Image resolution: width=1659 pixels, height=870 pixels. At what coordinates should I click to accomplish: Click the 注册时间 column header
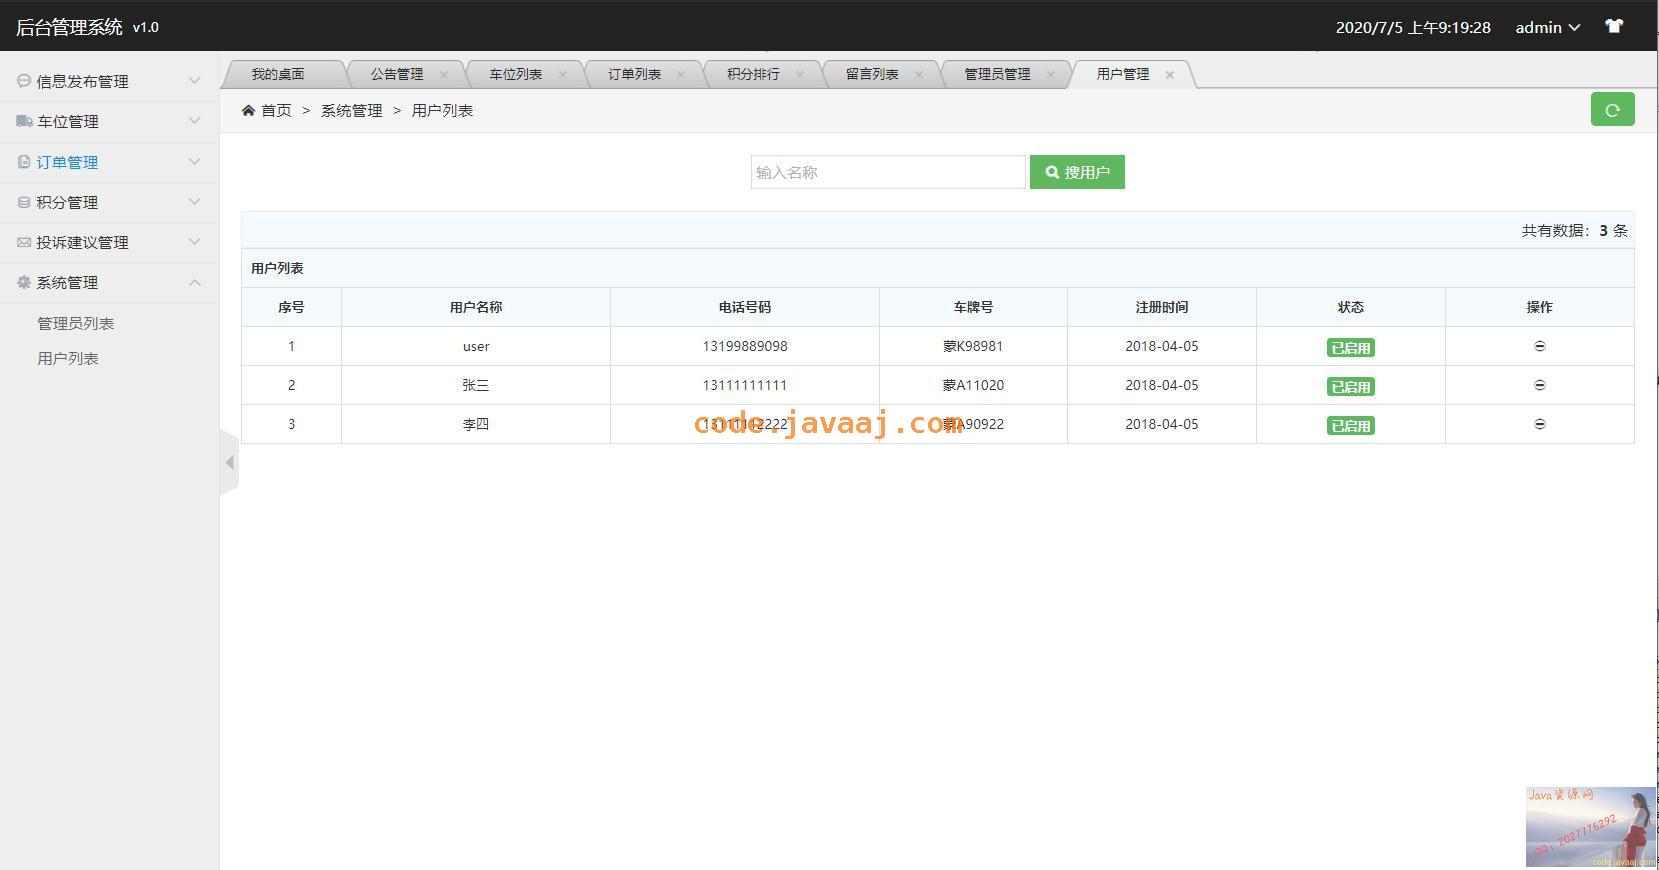point(1162,307)
